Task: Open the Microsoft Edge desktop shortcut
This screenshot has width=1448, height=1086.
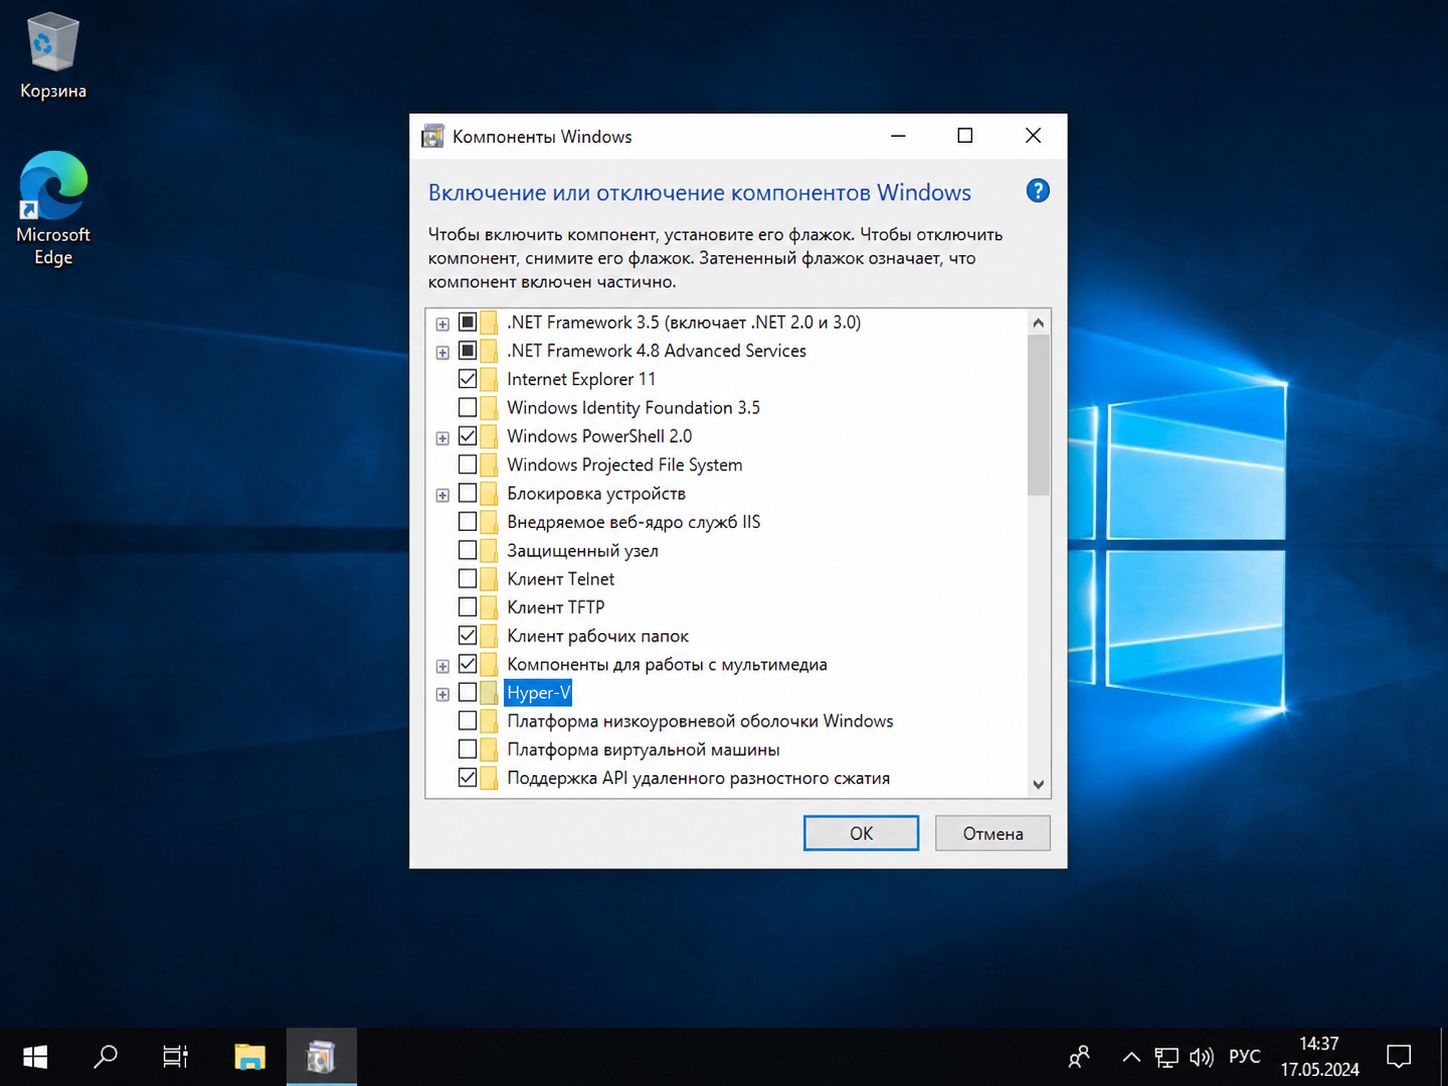Action: click(x=53, y=209)
